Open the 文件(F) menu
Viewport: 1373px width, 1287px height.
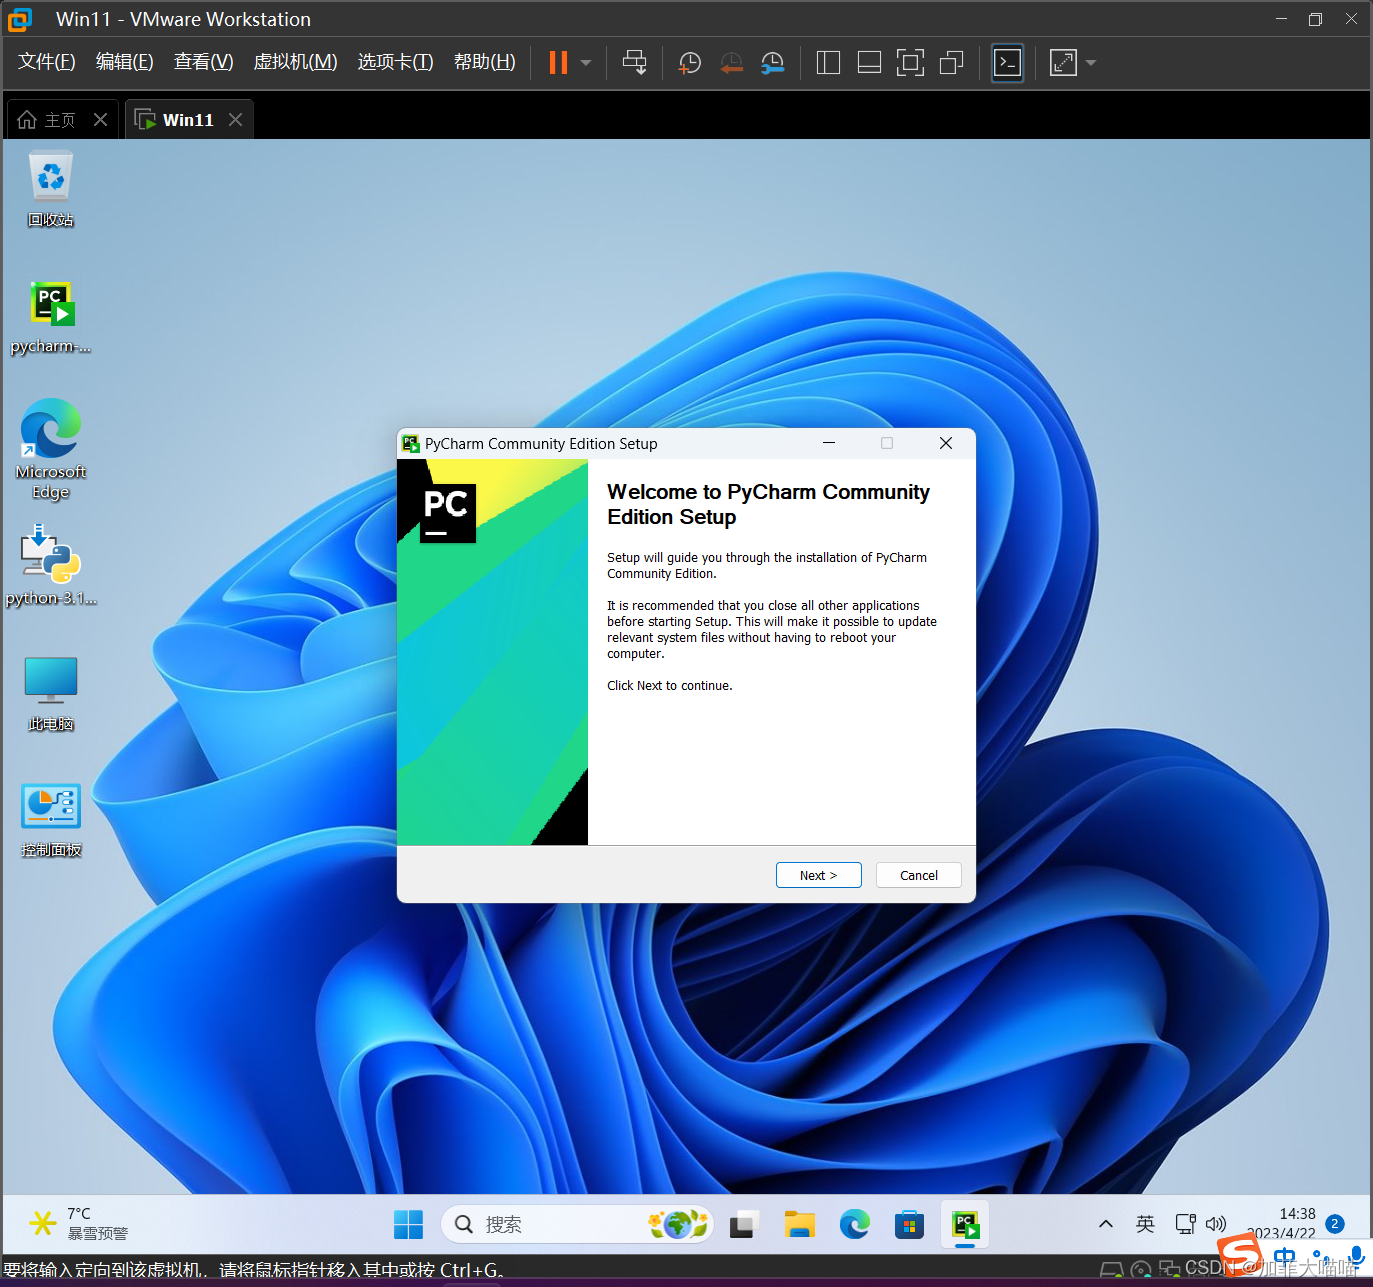[x=47, y=62]
